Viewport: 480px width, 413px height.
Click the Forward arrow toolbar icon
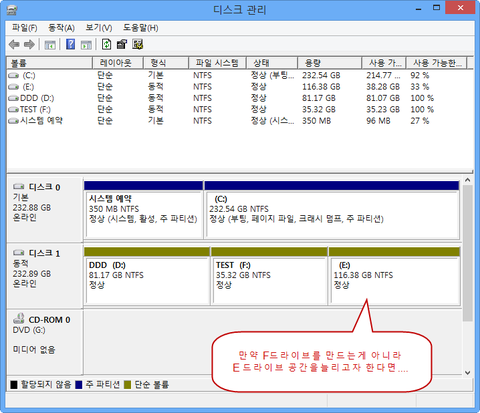tap(29, 44)
